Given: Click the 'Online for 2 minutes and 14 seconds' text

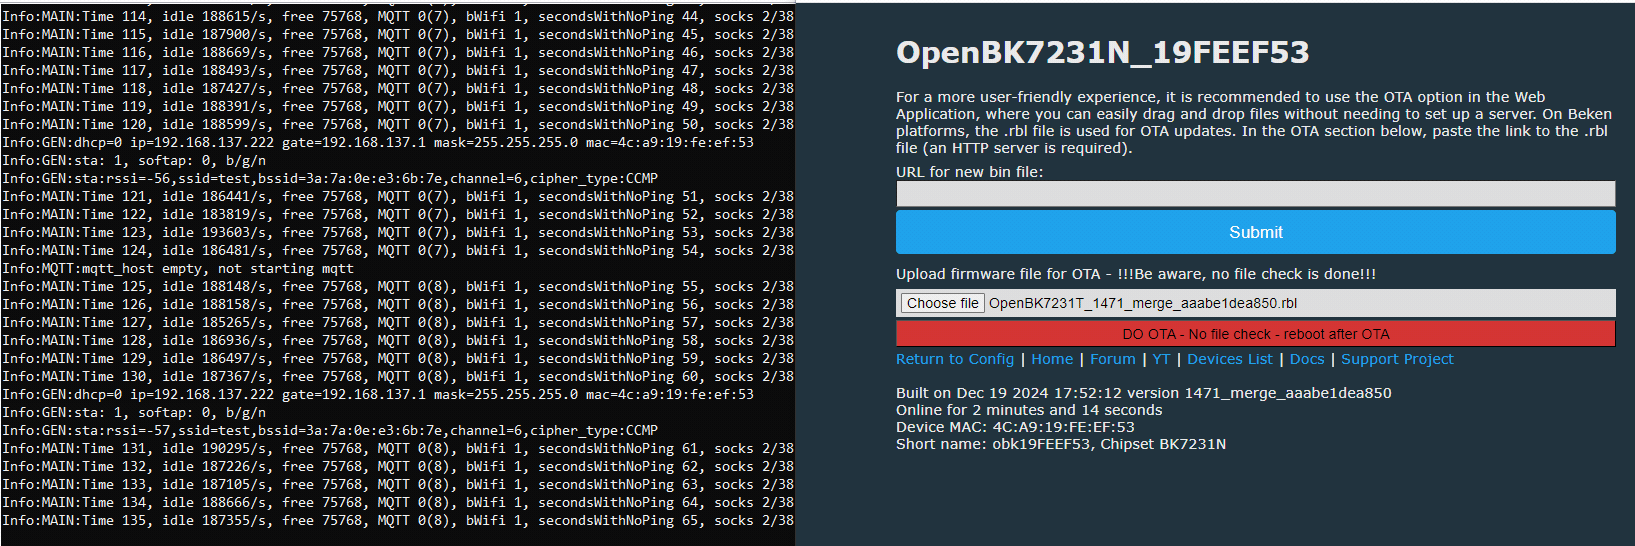Looking at the screenshot, I should coord(1029,410).
